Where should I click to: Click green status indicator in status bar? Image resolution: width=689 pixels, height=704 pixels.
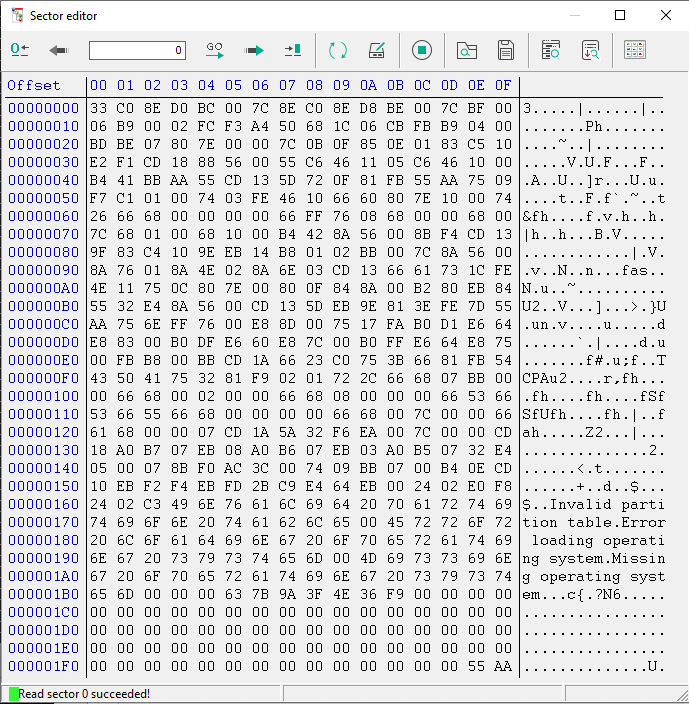(13, 694)
